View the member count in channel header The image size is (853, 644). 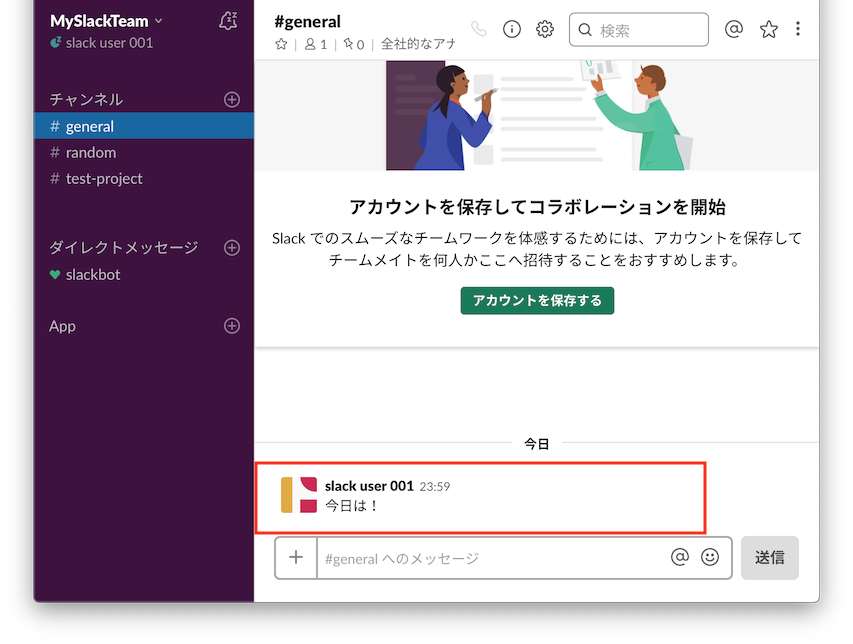(316, 44)
